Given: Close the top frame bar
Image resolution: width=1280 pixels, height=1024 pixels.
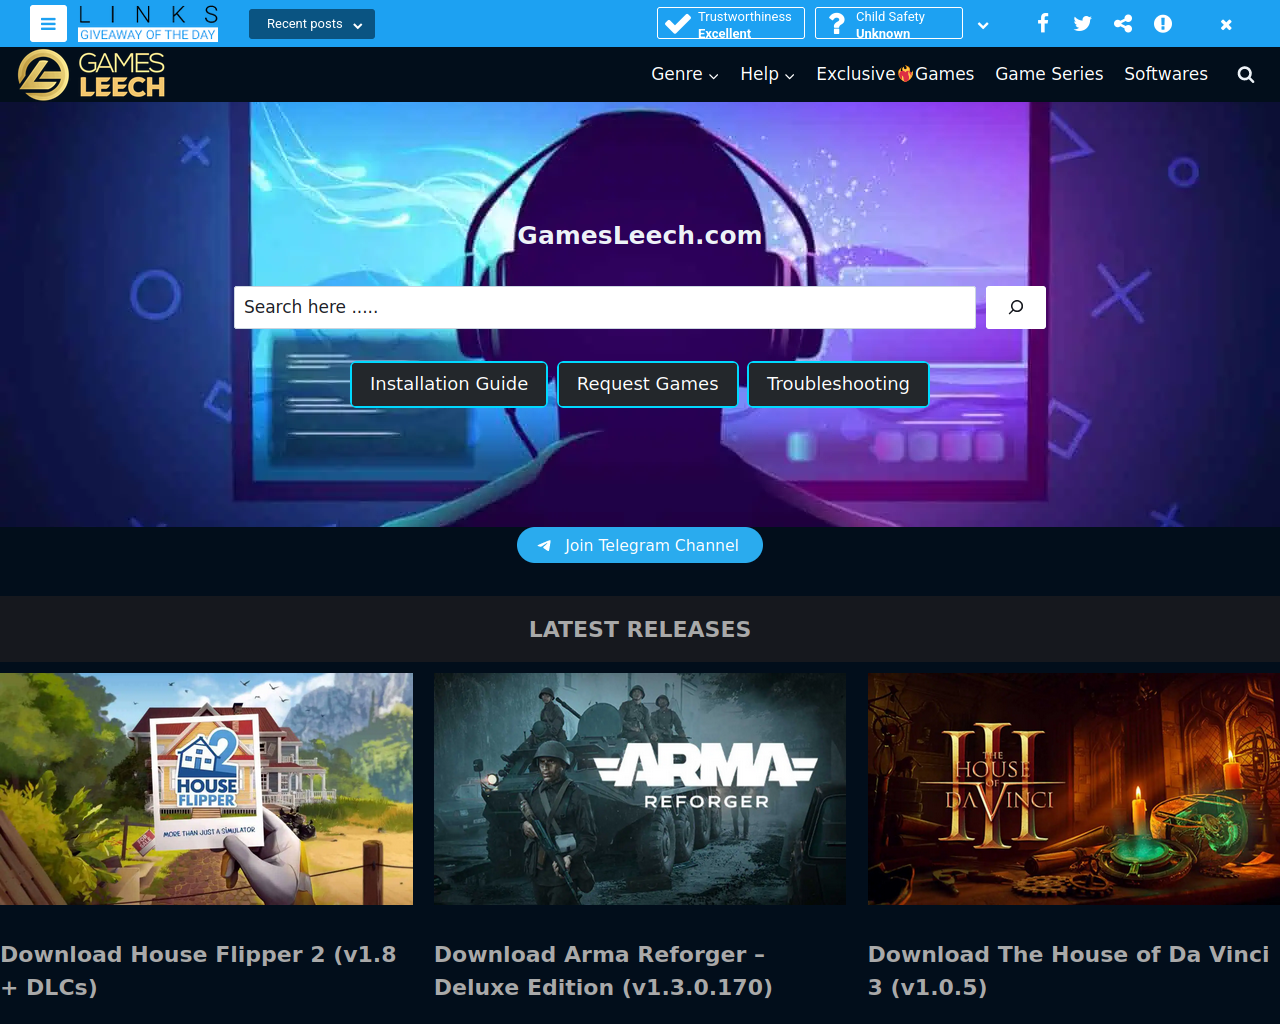Looking at the screenshot, I should [x=1226, y=24].
